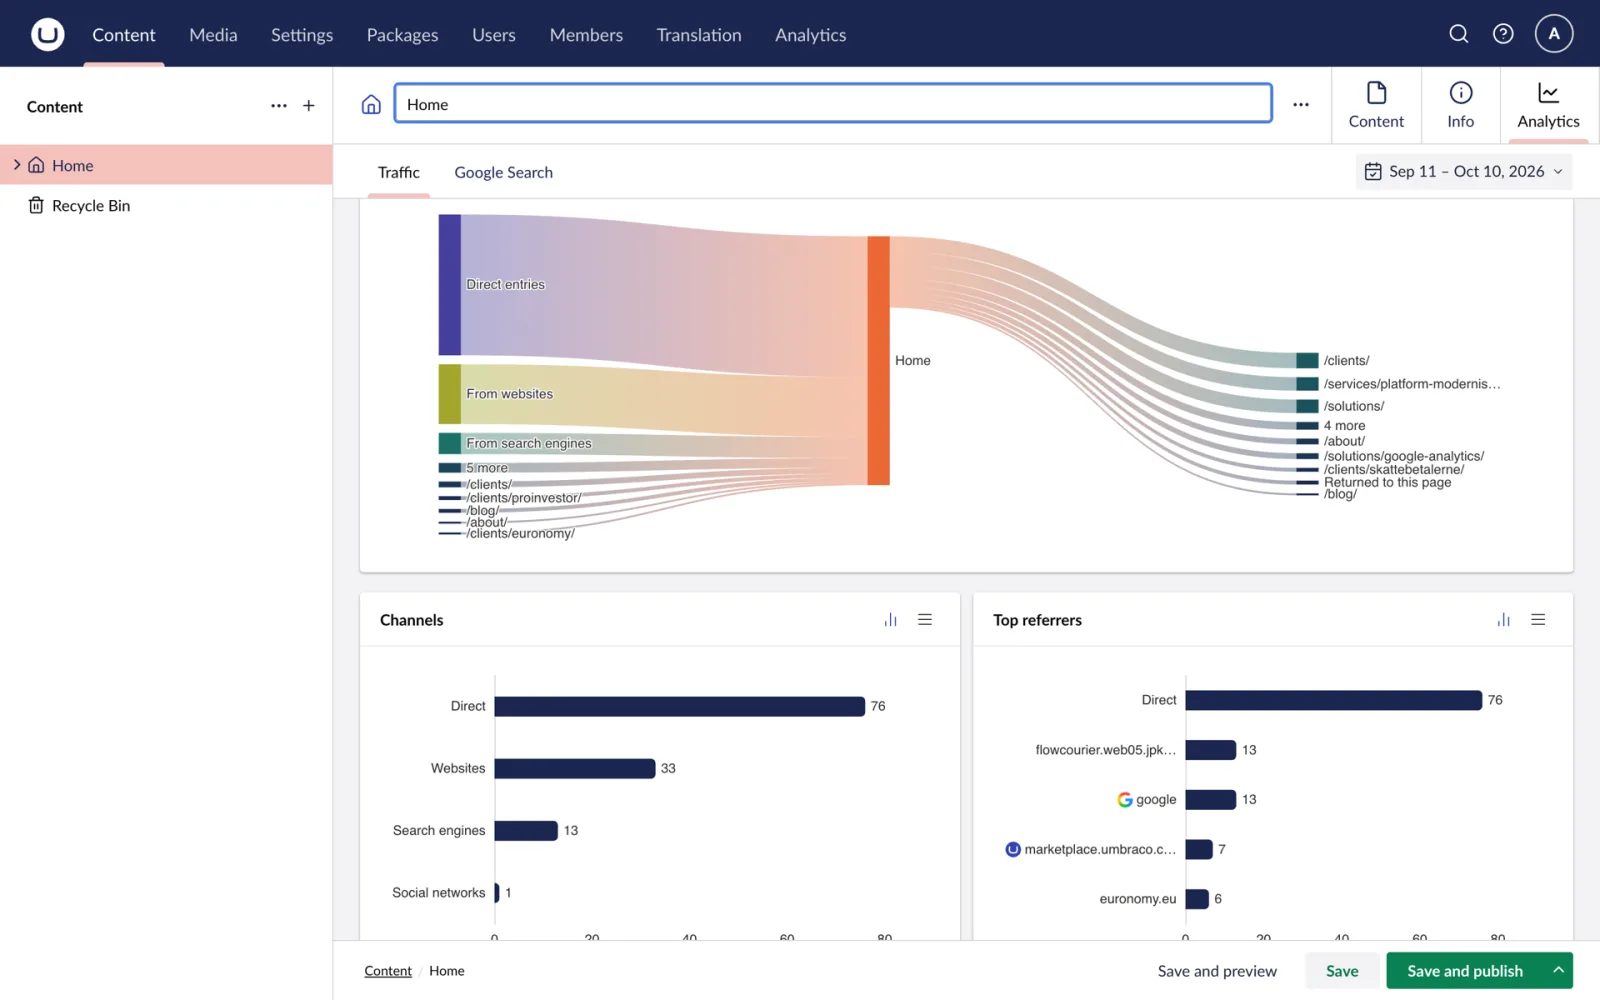Expand Save and publish options arrow
Screen dimensions: 1600x1000
coord(1558,970)
